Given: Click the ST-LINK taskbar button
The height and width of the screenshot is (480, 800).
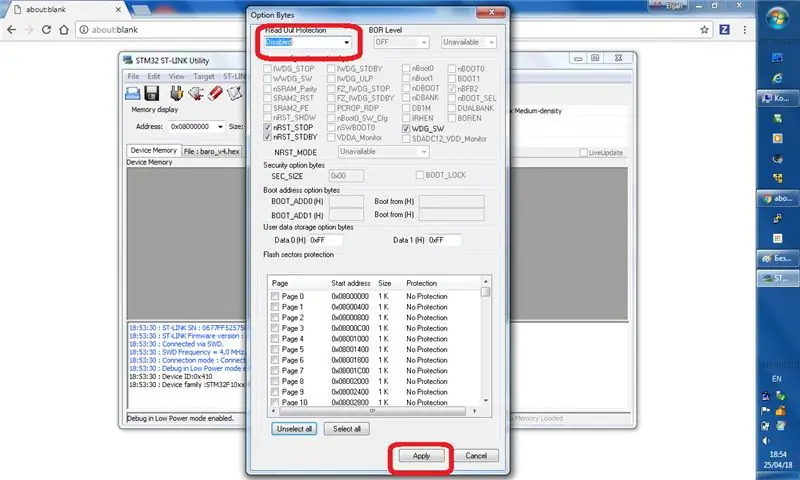Looking at the screenshot, I should (778, 279).
